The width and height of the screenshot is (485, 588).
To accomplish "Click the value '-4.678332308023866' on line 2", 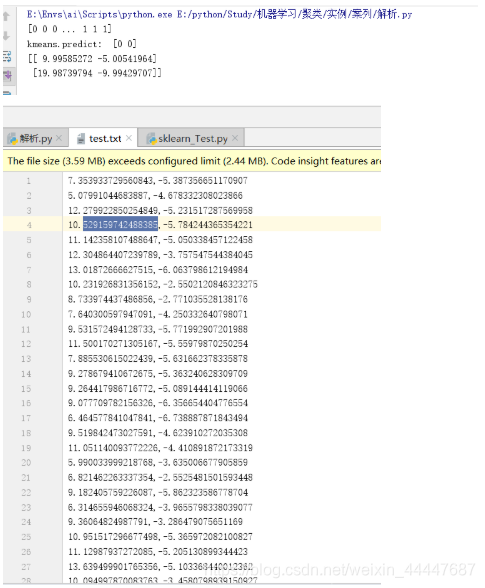I will [198, 195].
